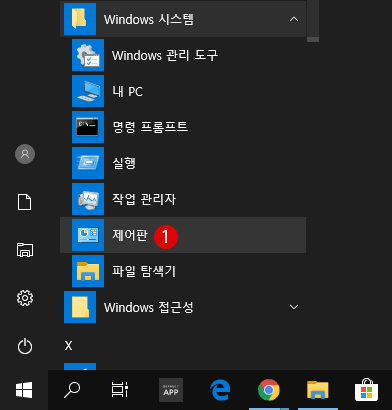This screenshot has width=392, height=410.
Task: Open 파일 탐색기 folder icon
Action: 88,271
